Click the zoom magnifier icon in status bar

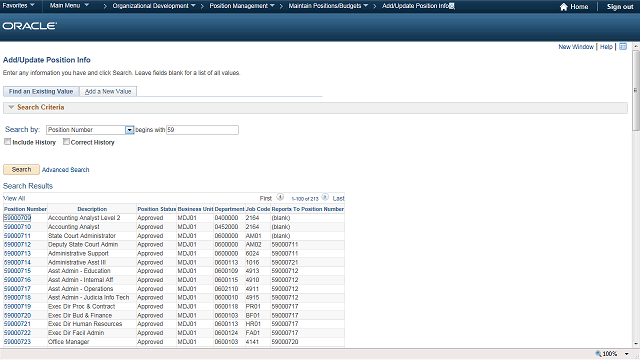(x=598, y=353)
